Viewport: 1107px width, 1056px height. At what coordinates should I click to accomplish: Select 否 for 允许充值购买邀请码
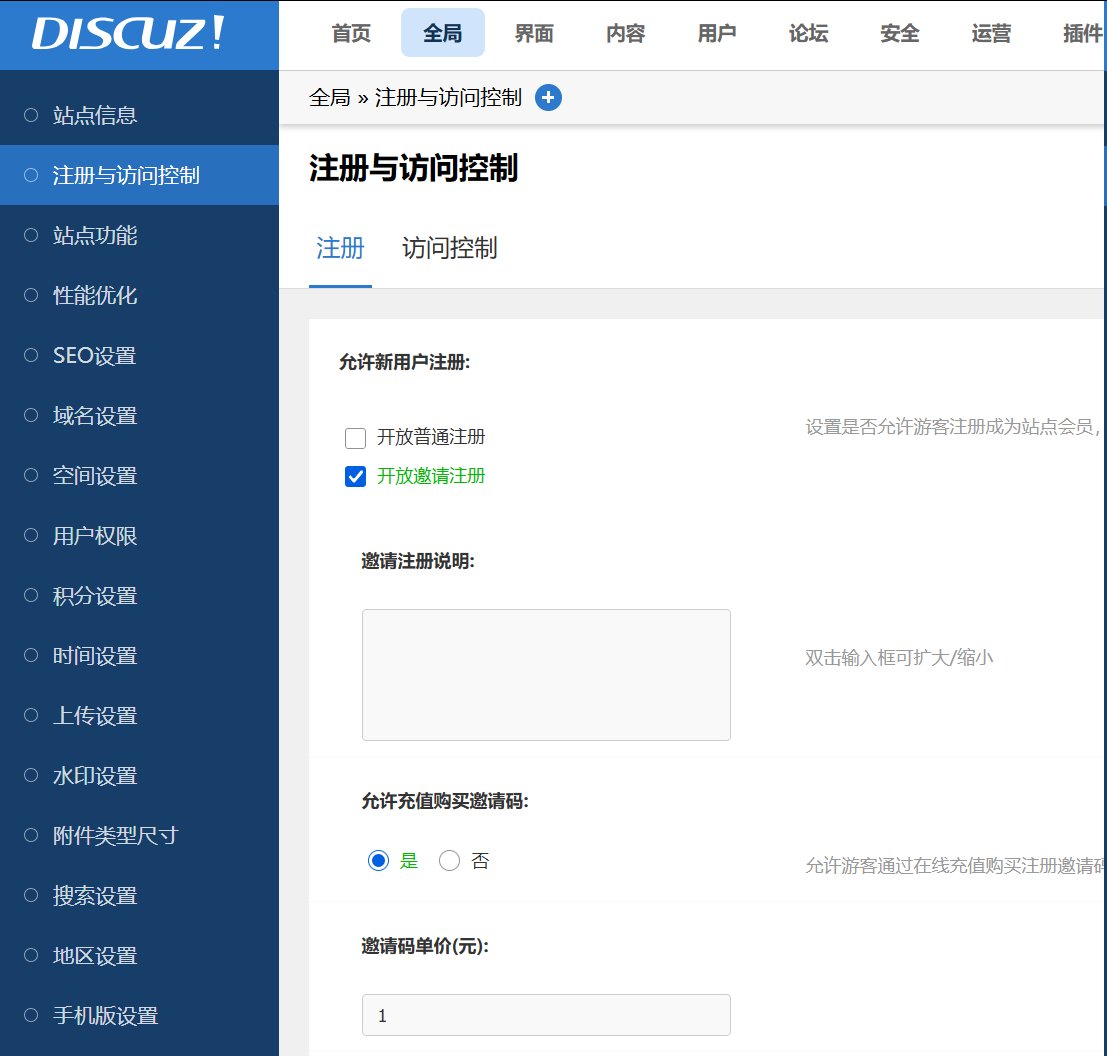(x=449, y=860)
